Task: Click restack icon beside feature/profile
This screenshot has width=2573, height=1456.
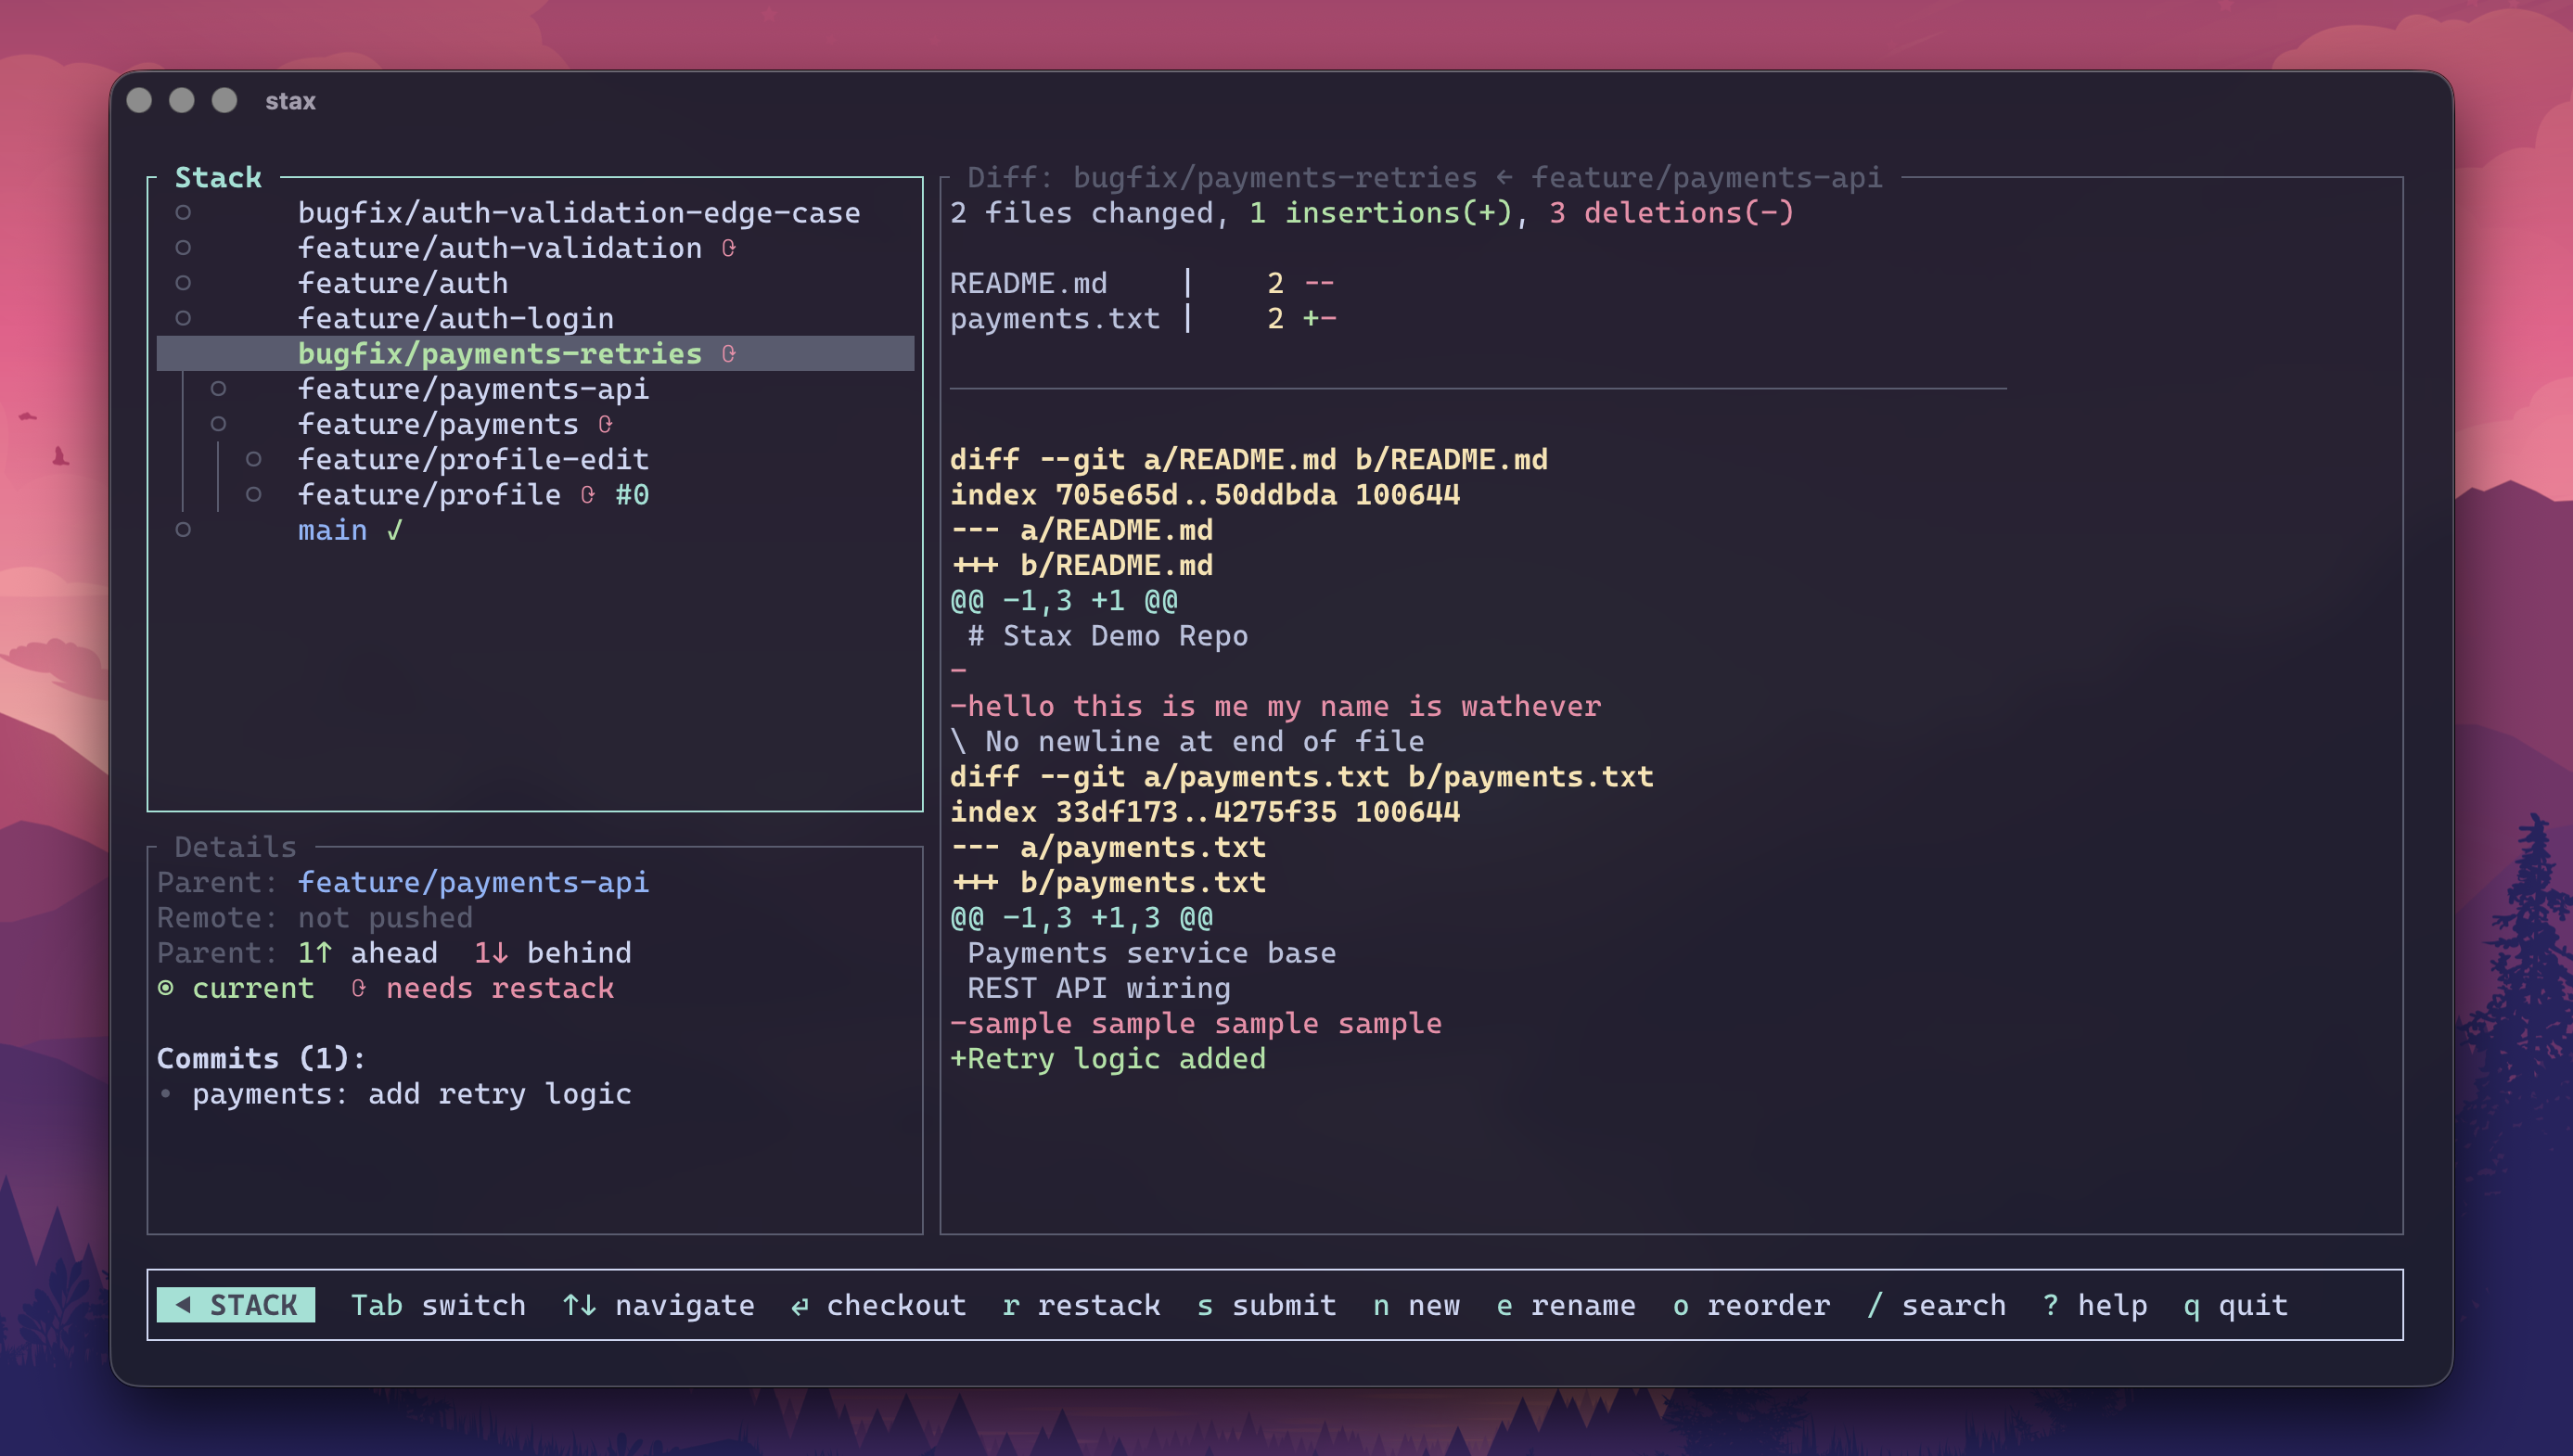Action: (588, 495)
